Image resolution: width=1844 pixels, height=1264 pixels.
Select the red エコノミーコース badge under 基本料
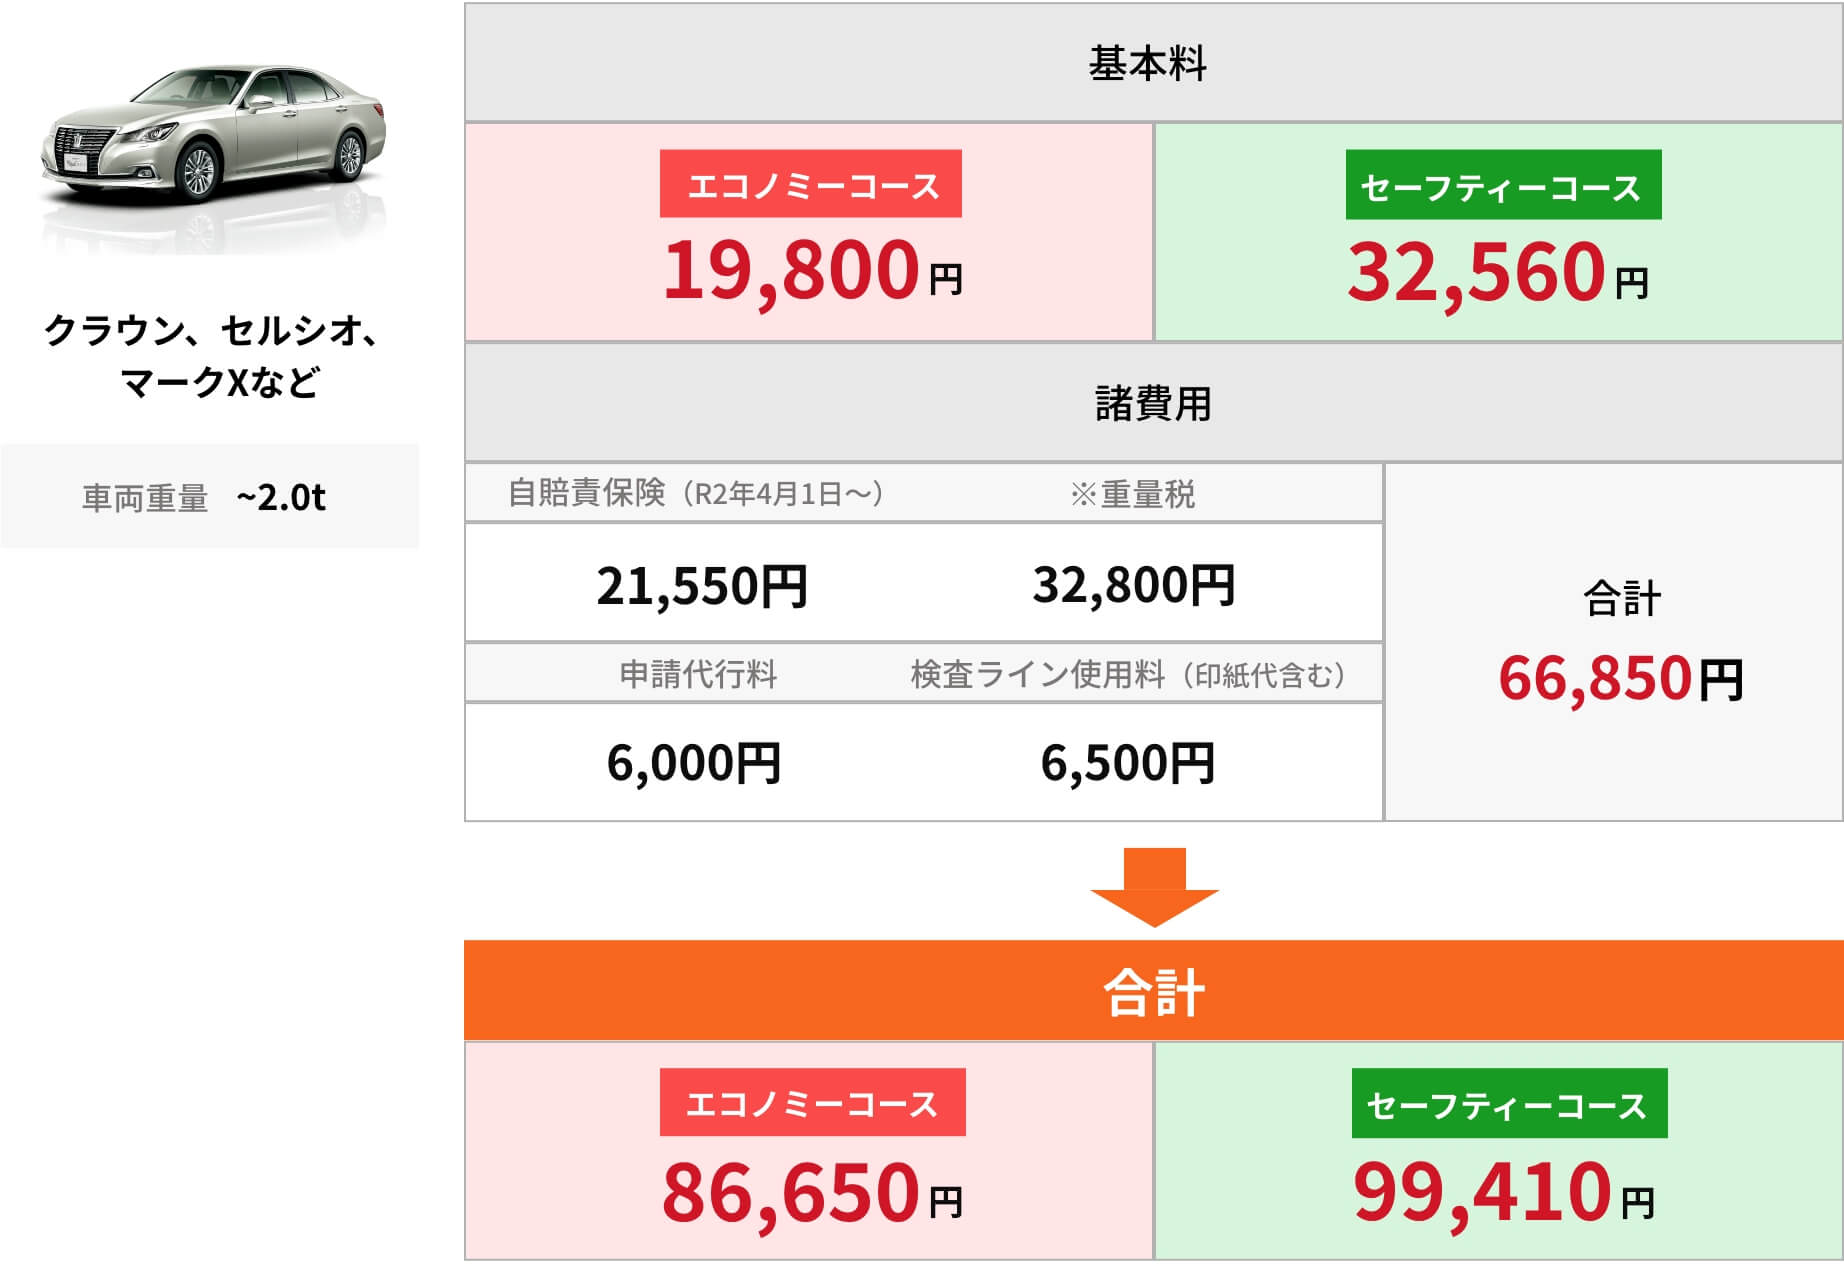click(811, 184)
